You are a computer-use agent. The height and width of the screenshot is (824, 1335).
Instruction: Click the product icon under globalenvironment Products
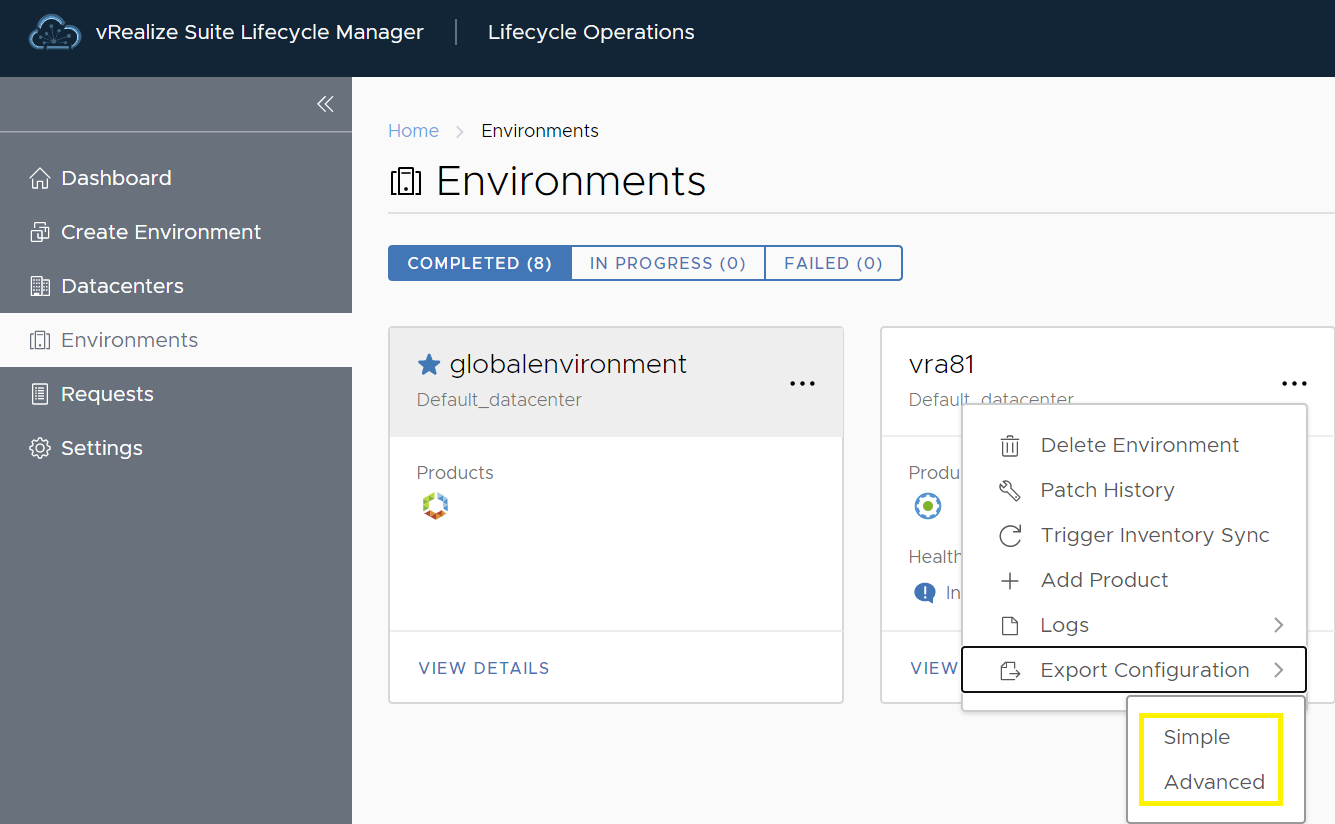(x=435, y=505)
